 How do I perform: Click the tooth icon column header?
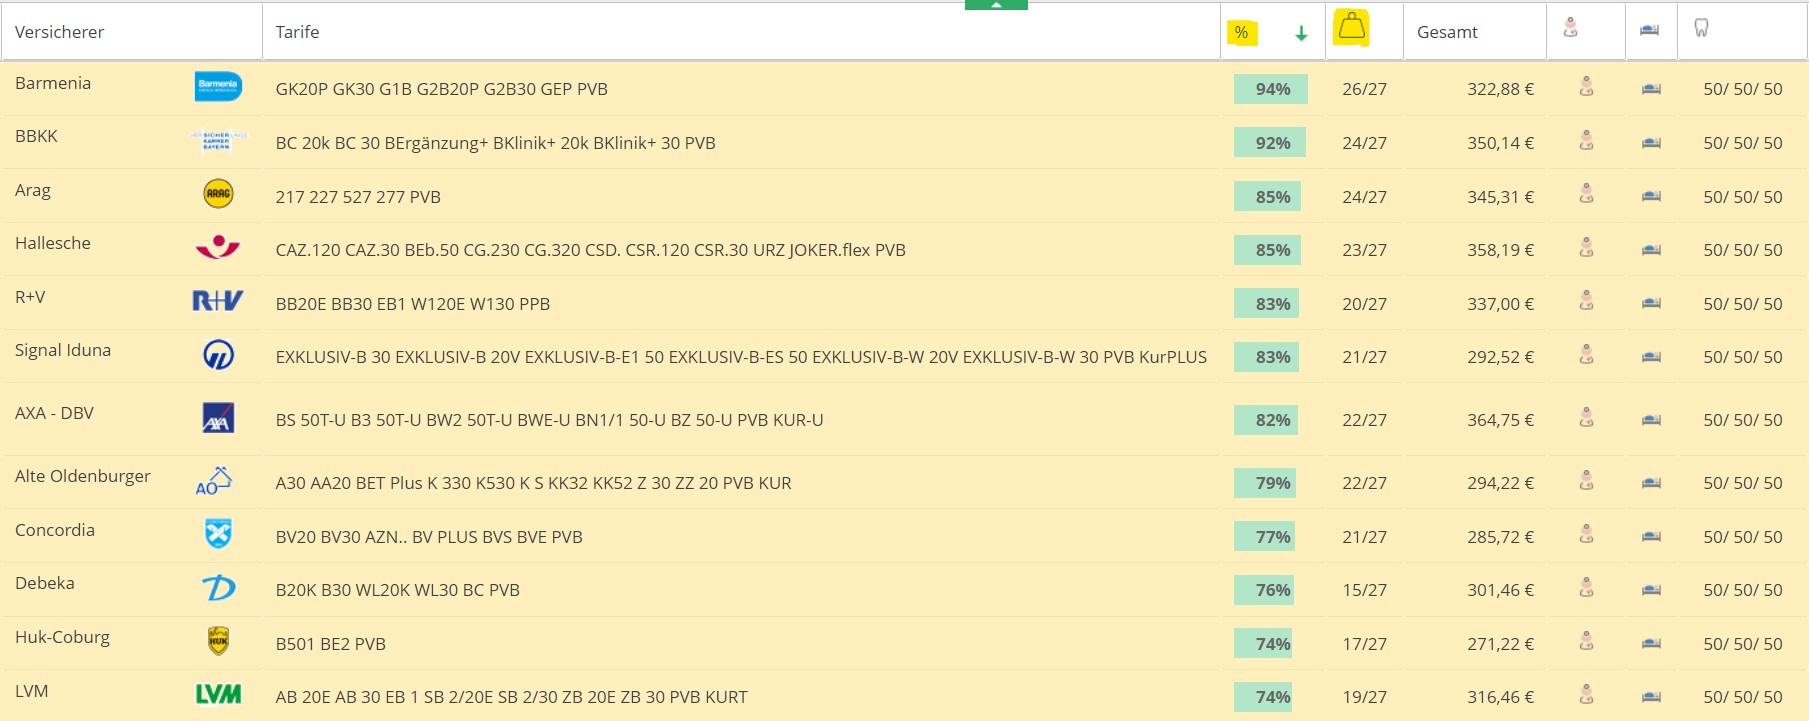[x=1701, y=28]
